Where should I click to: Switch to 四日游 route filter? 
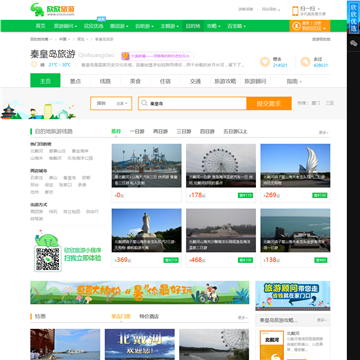(x=207, y=132)
